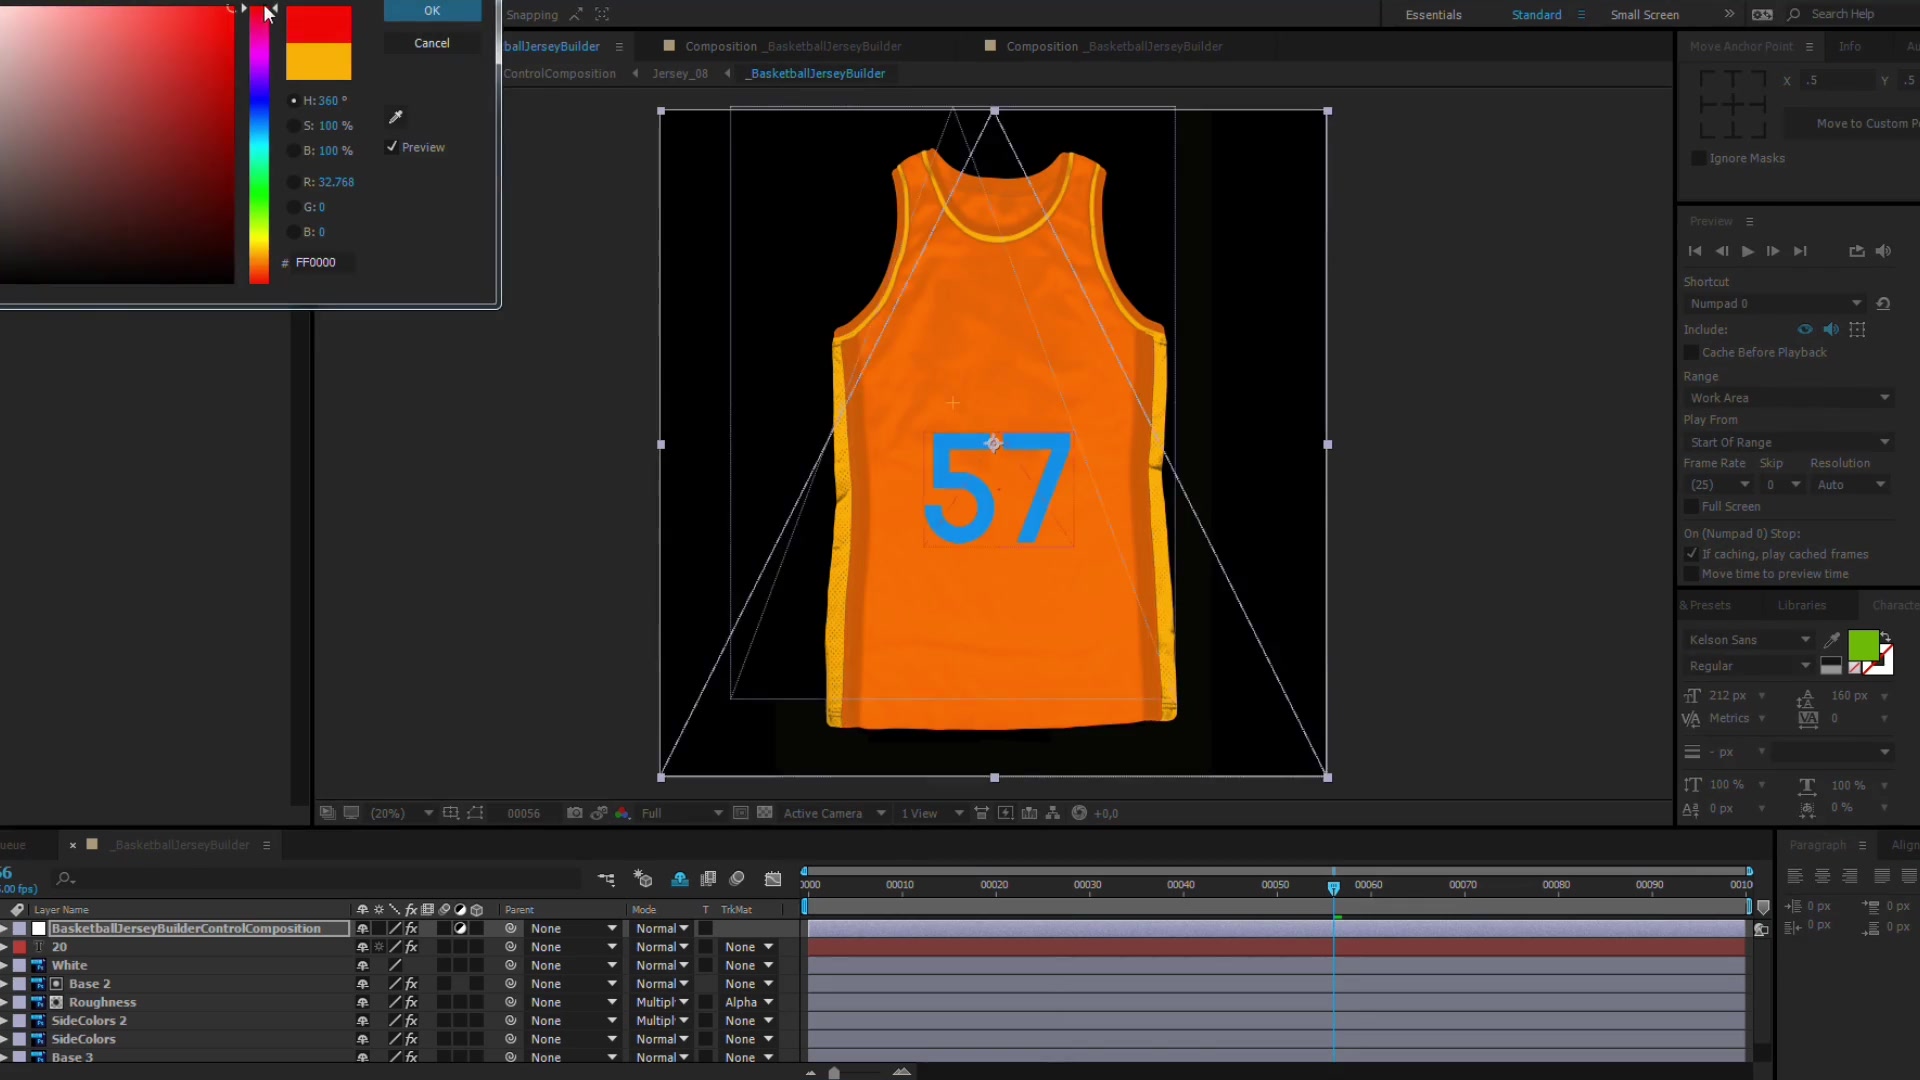Confirm the color with OK
1920x1080 pixels.
click(x=432, y=11)
